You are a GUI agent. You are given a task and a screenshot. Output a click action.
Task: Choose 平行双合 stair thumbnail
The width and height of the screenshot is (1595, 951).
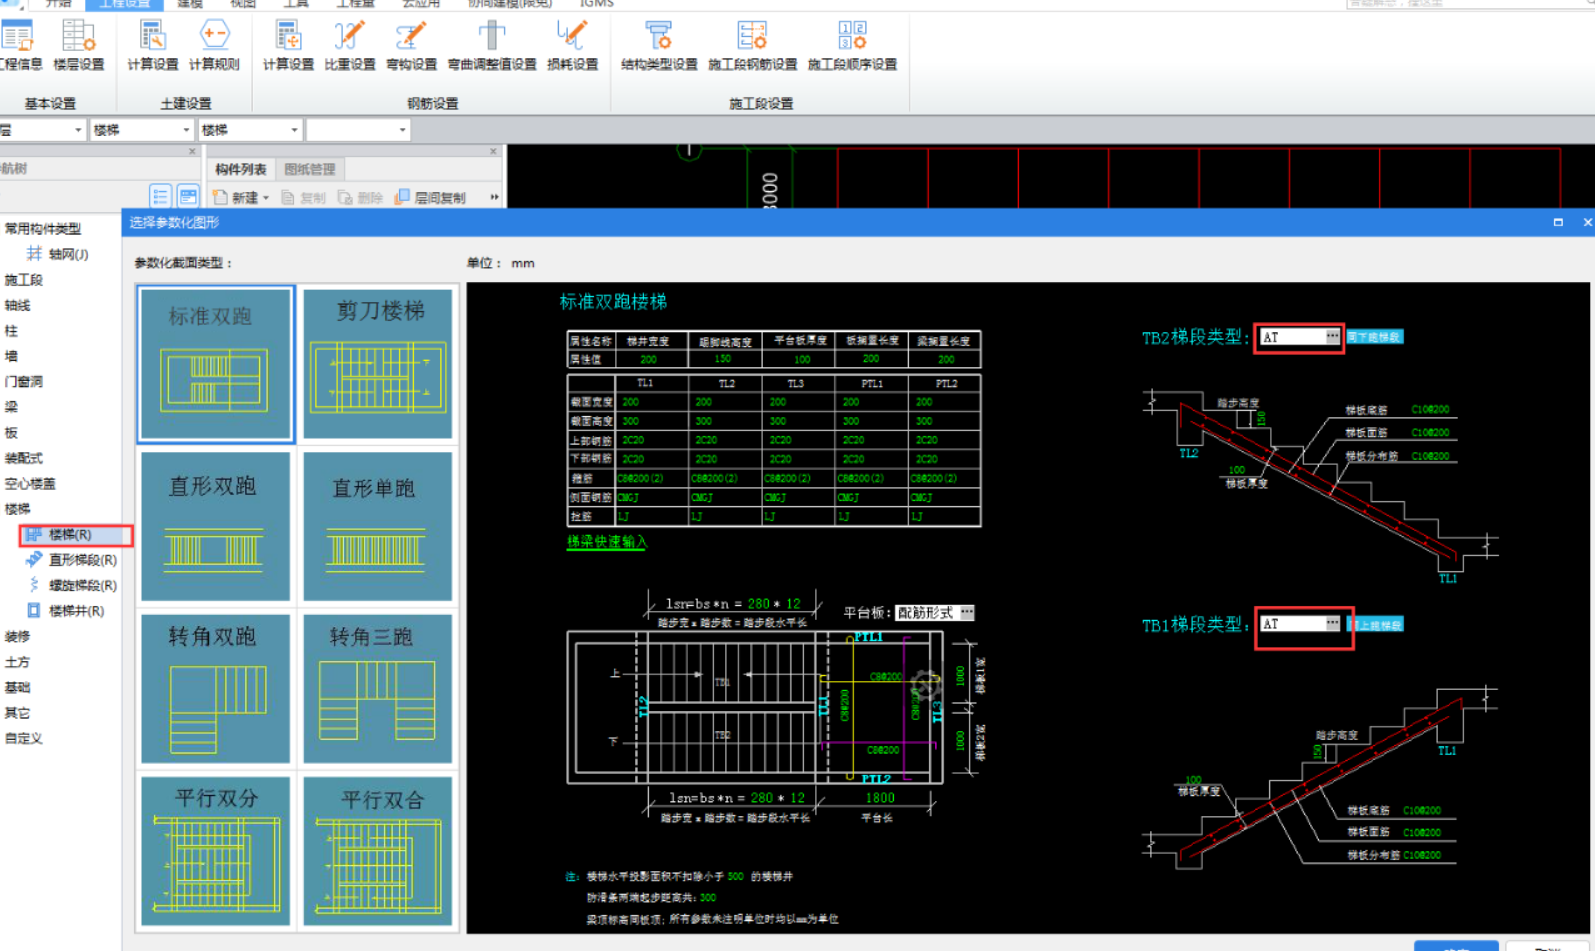pyautogui.click(x=378, y=851)
